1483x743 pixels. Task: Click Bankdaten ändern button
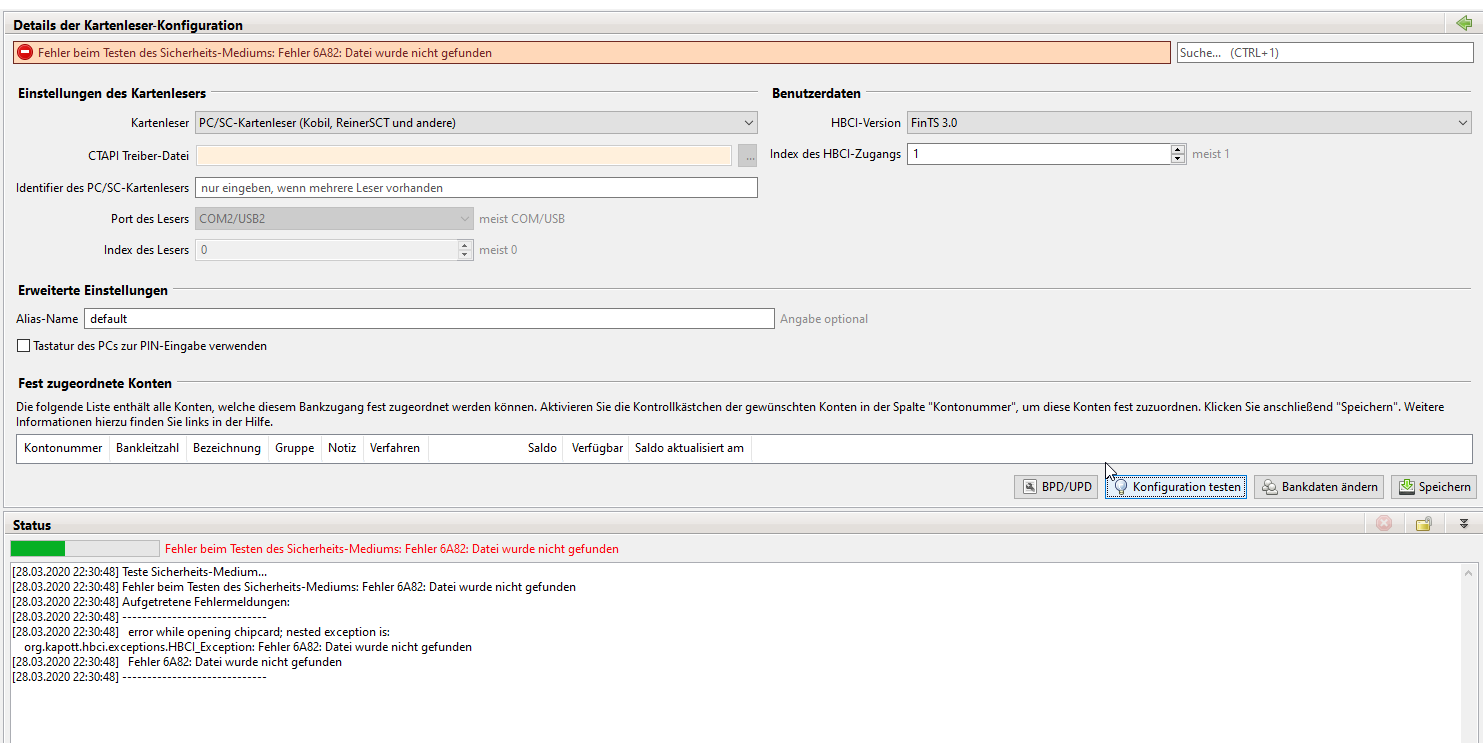(x=1319, y=487)
